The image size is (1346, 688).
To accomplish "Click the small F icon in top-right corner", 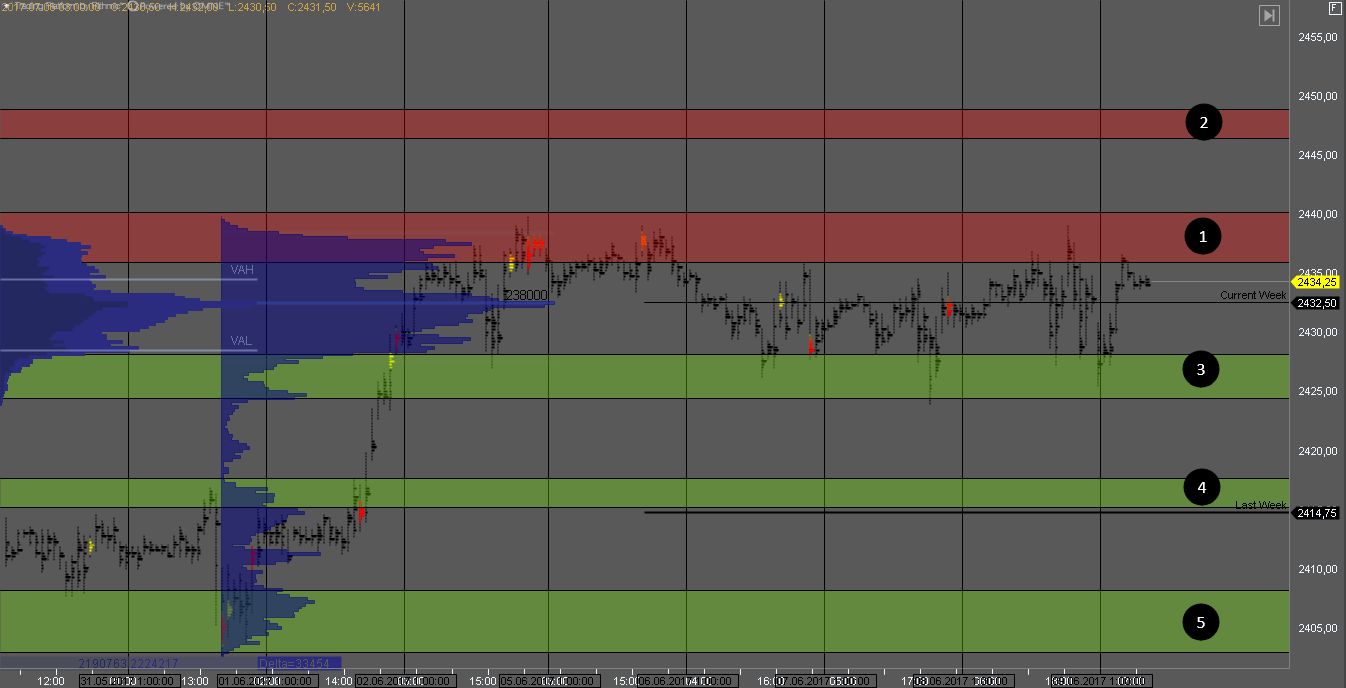I will tap(1334, 8).
